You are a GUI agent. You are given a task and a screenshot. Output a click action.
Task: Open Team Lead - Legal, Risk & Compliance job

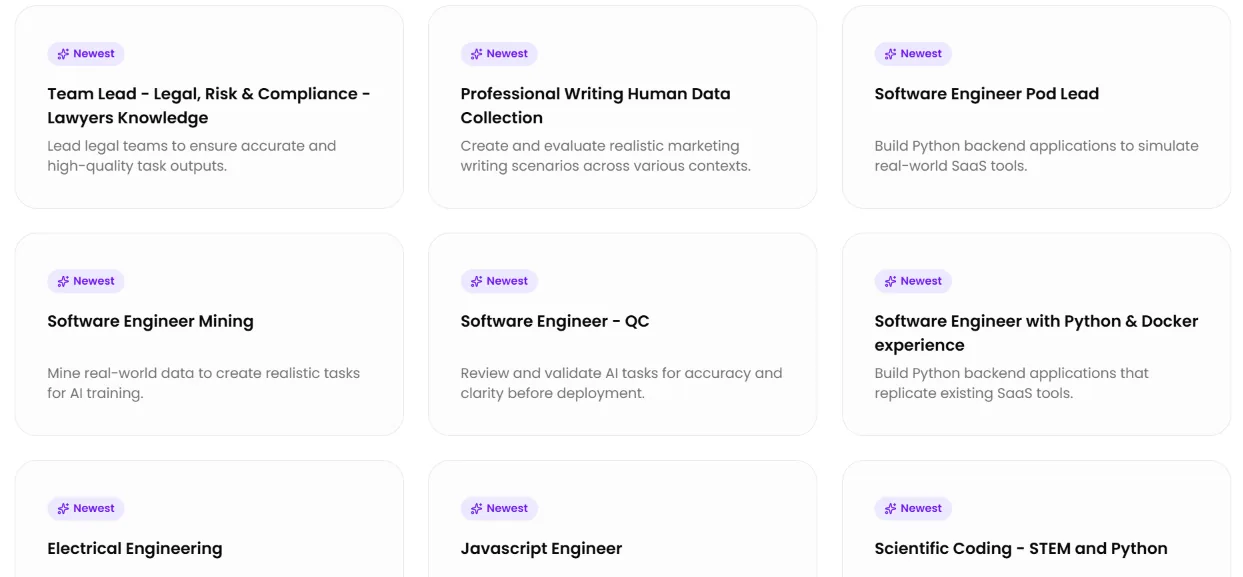[209, 105]
